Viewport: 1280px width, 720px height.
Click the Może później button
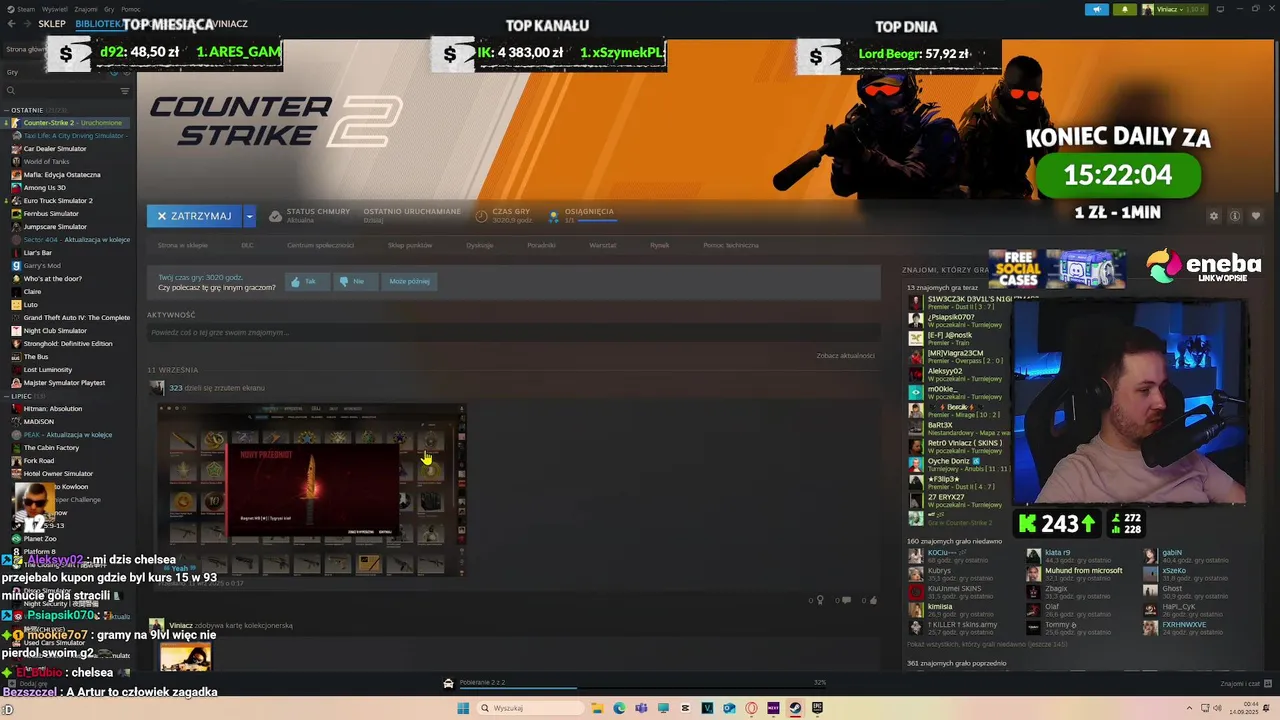click(x=409, y=282)
